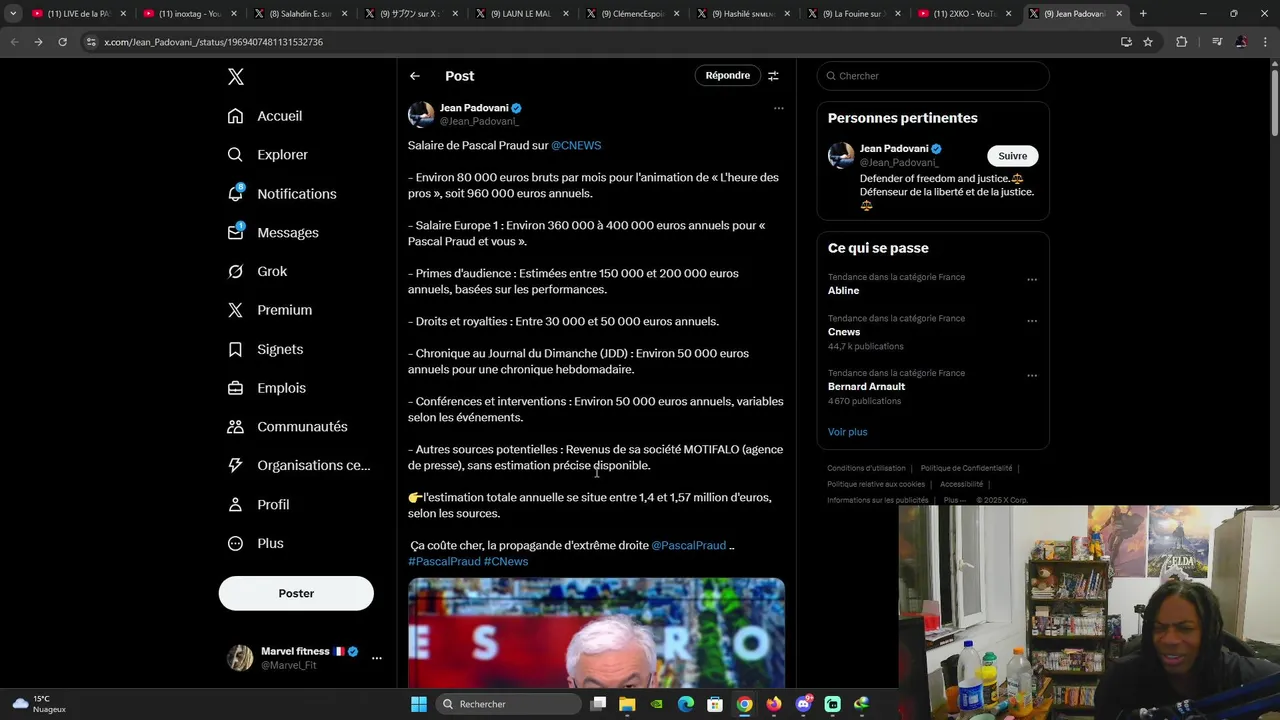
Task: Open File Explorer from the taskbar
Action: [627, 704]
